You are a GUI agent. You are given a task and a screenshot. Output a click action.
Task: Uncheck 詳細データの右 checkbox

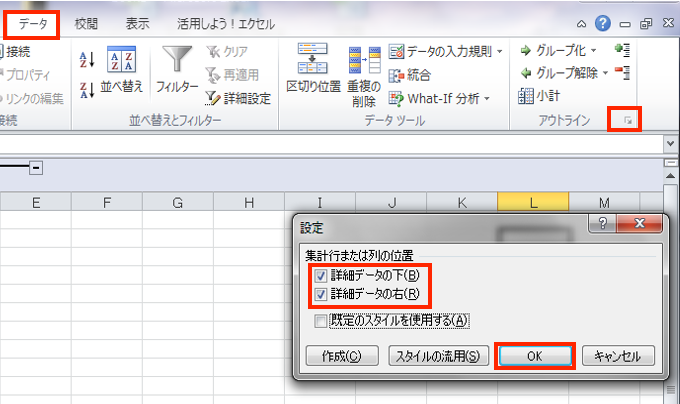click(320, 295)
